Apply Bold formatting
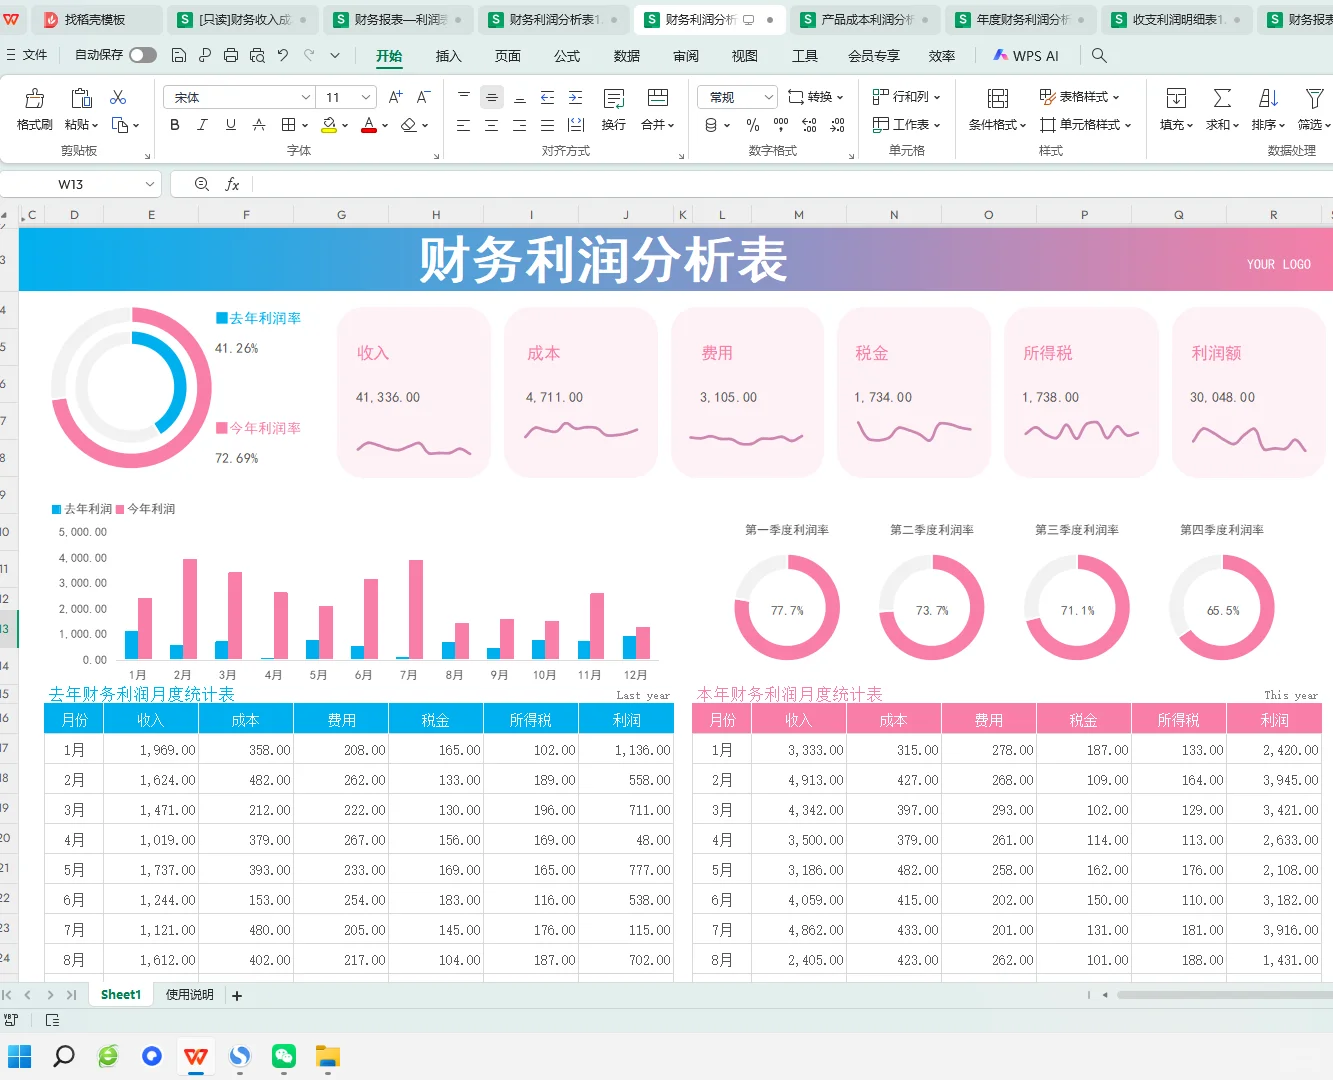Viewport: 1333px width, 1080px height. tap(175, 125)
